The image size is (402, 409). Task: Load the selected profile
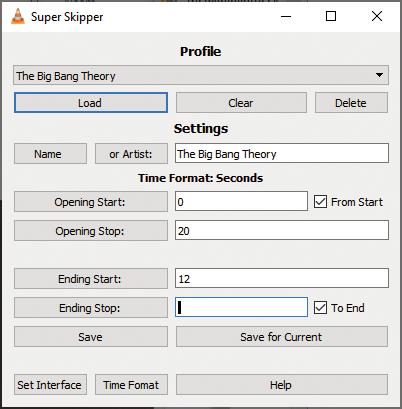tap(91, 103)
